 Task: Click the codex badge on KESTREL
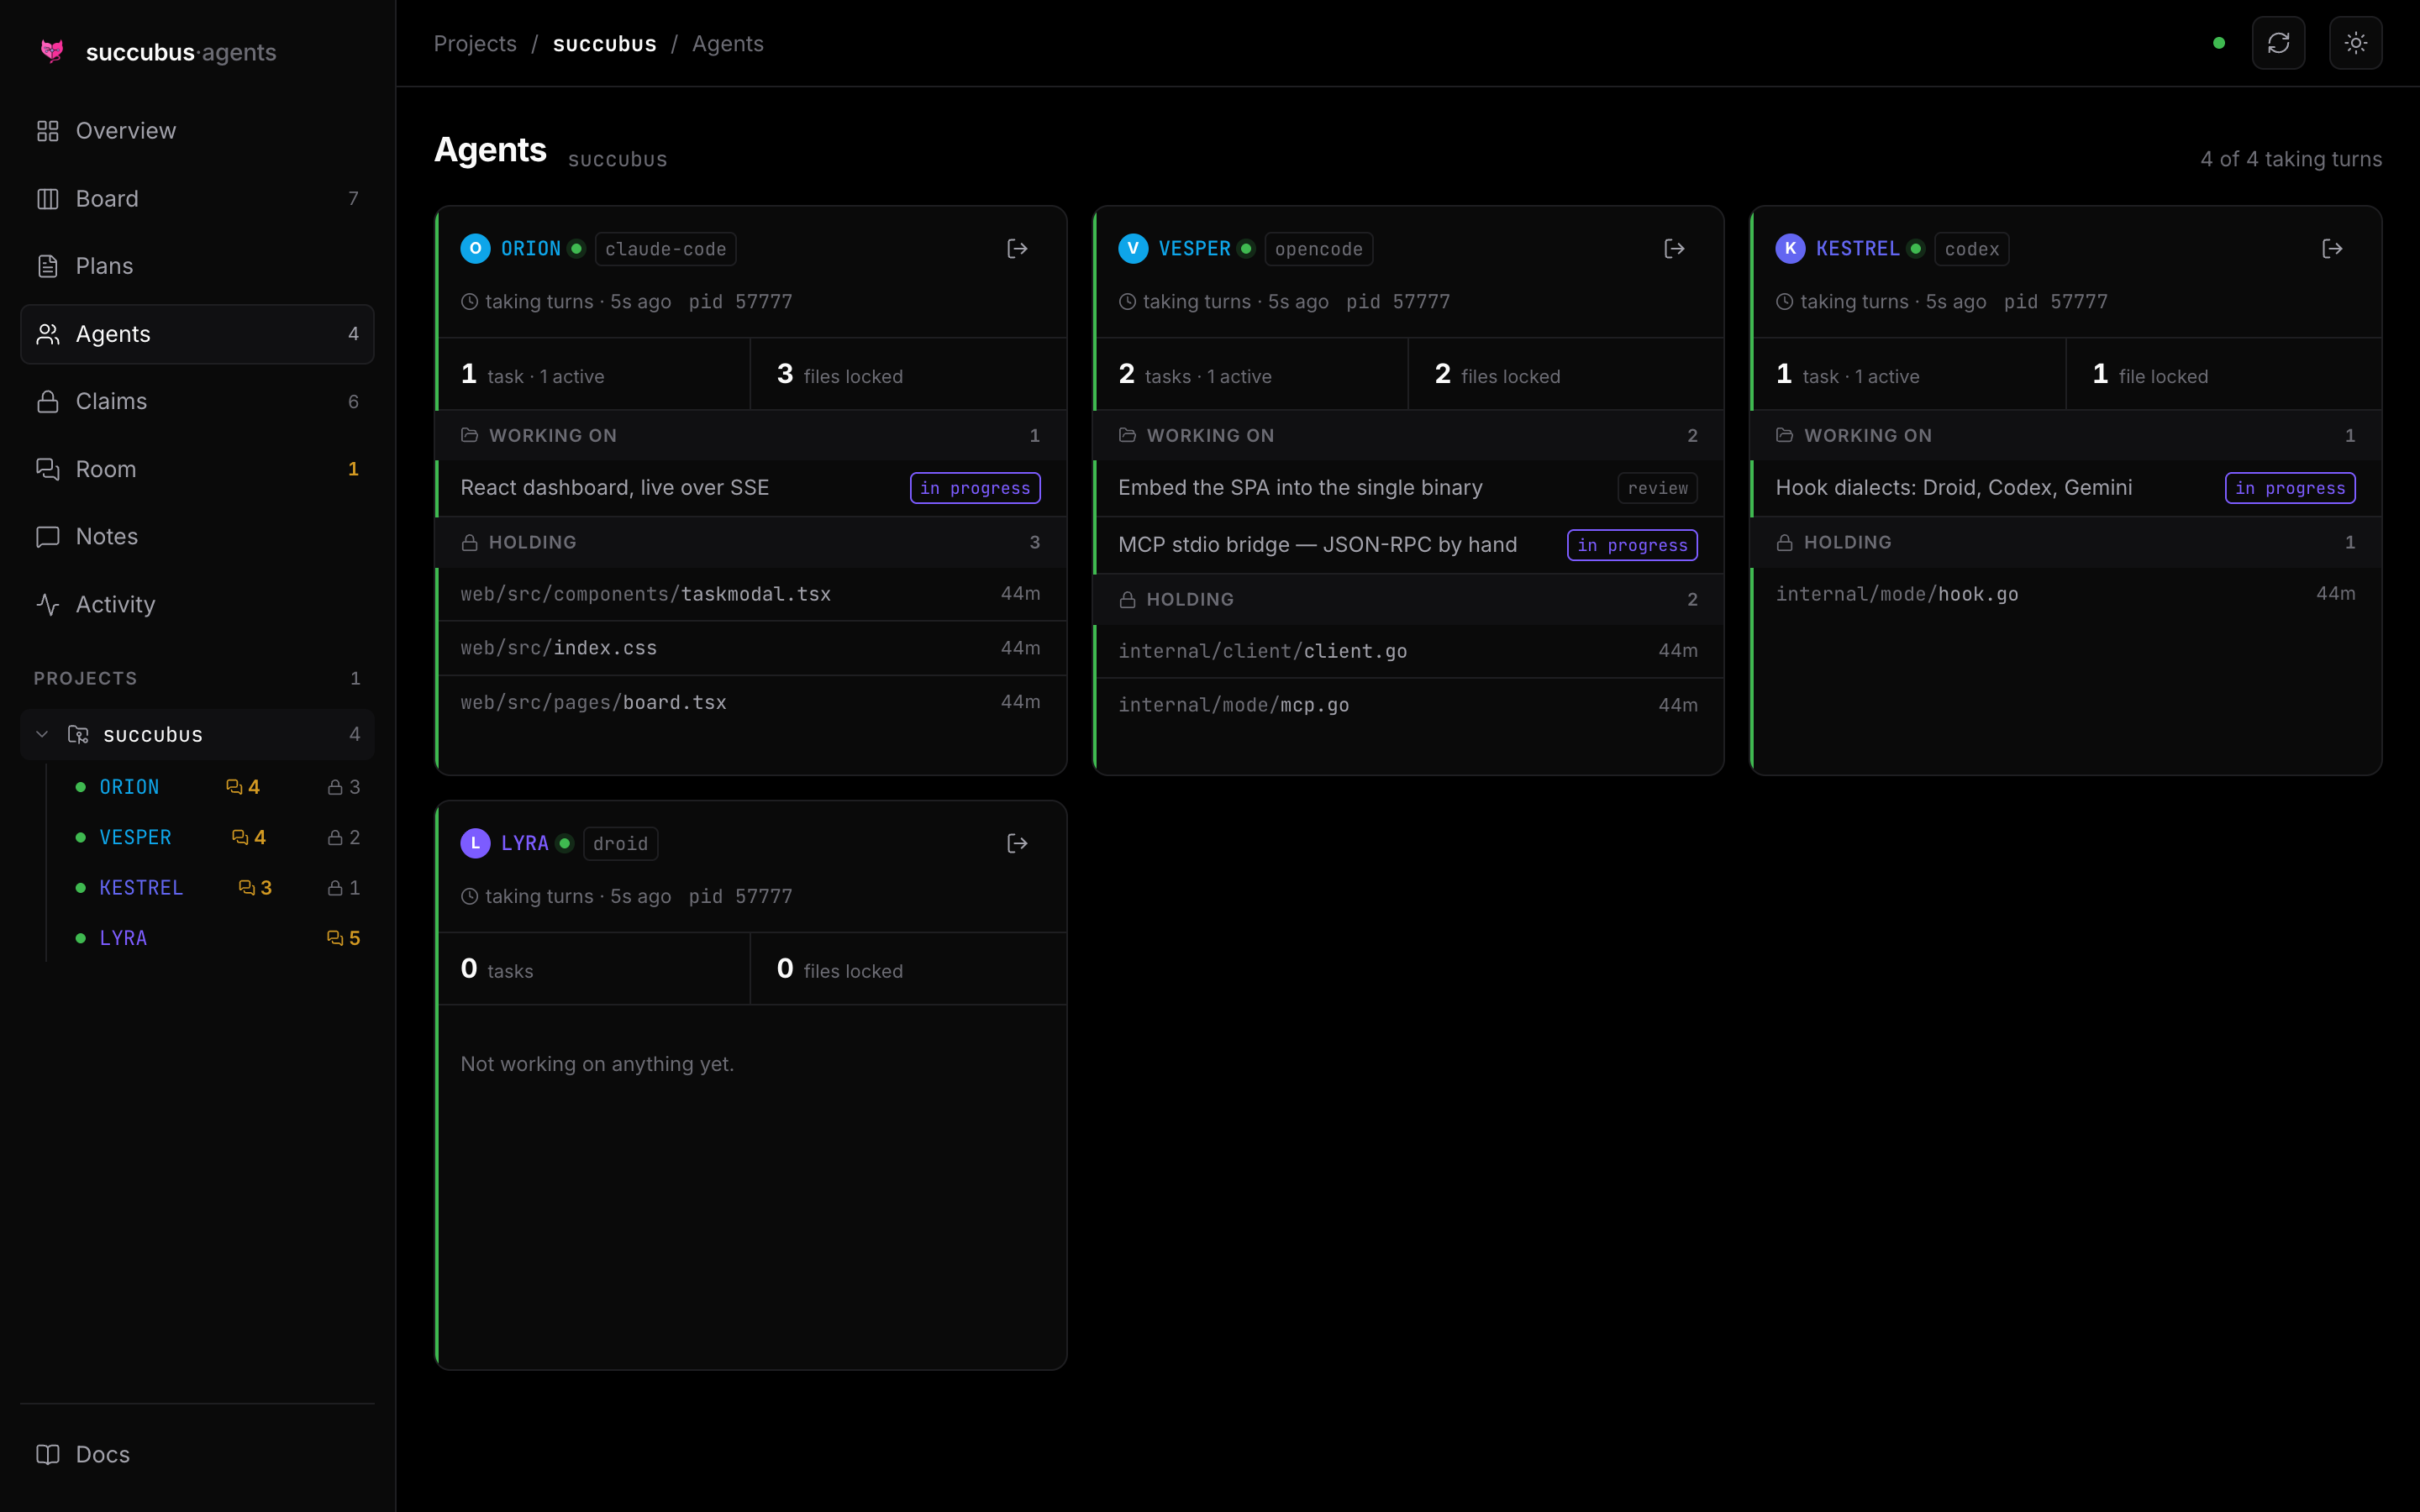1971,249
